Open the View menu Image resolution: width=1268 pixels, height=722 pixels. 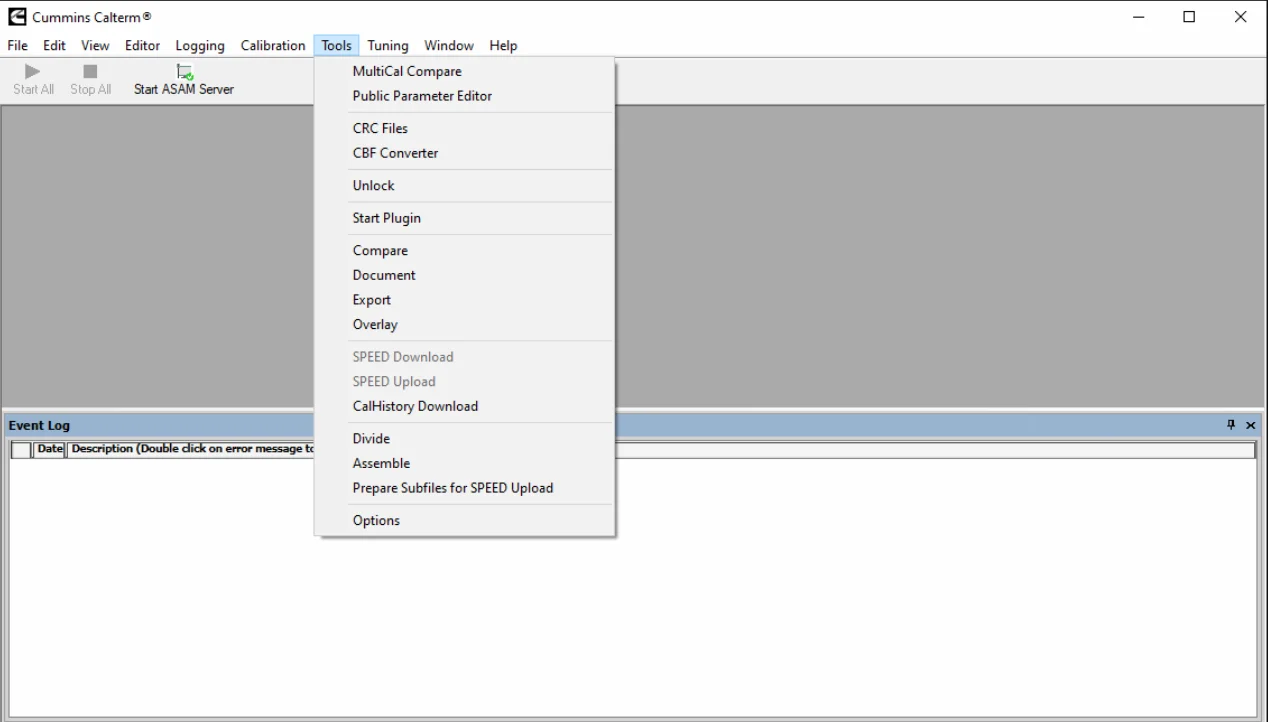[95, 45]
